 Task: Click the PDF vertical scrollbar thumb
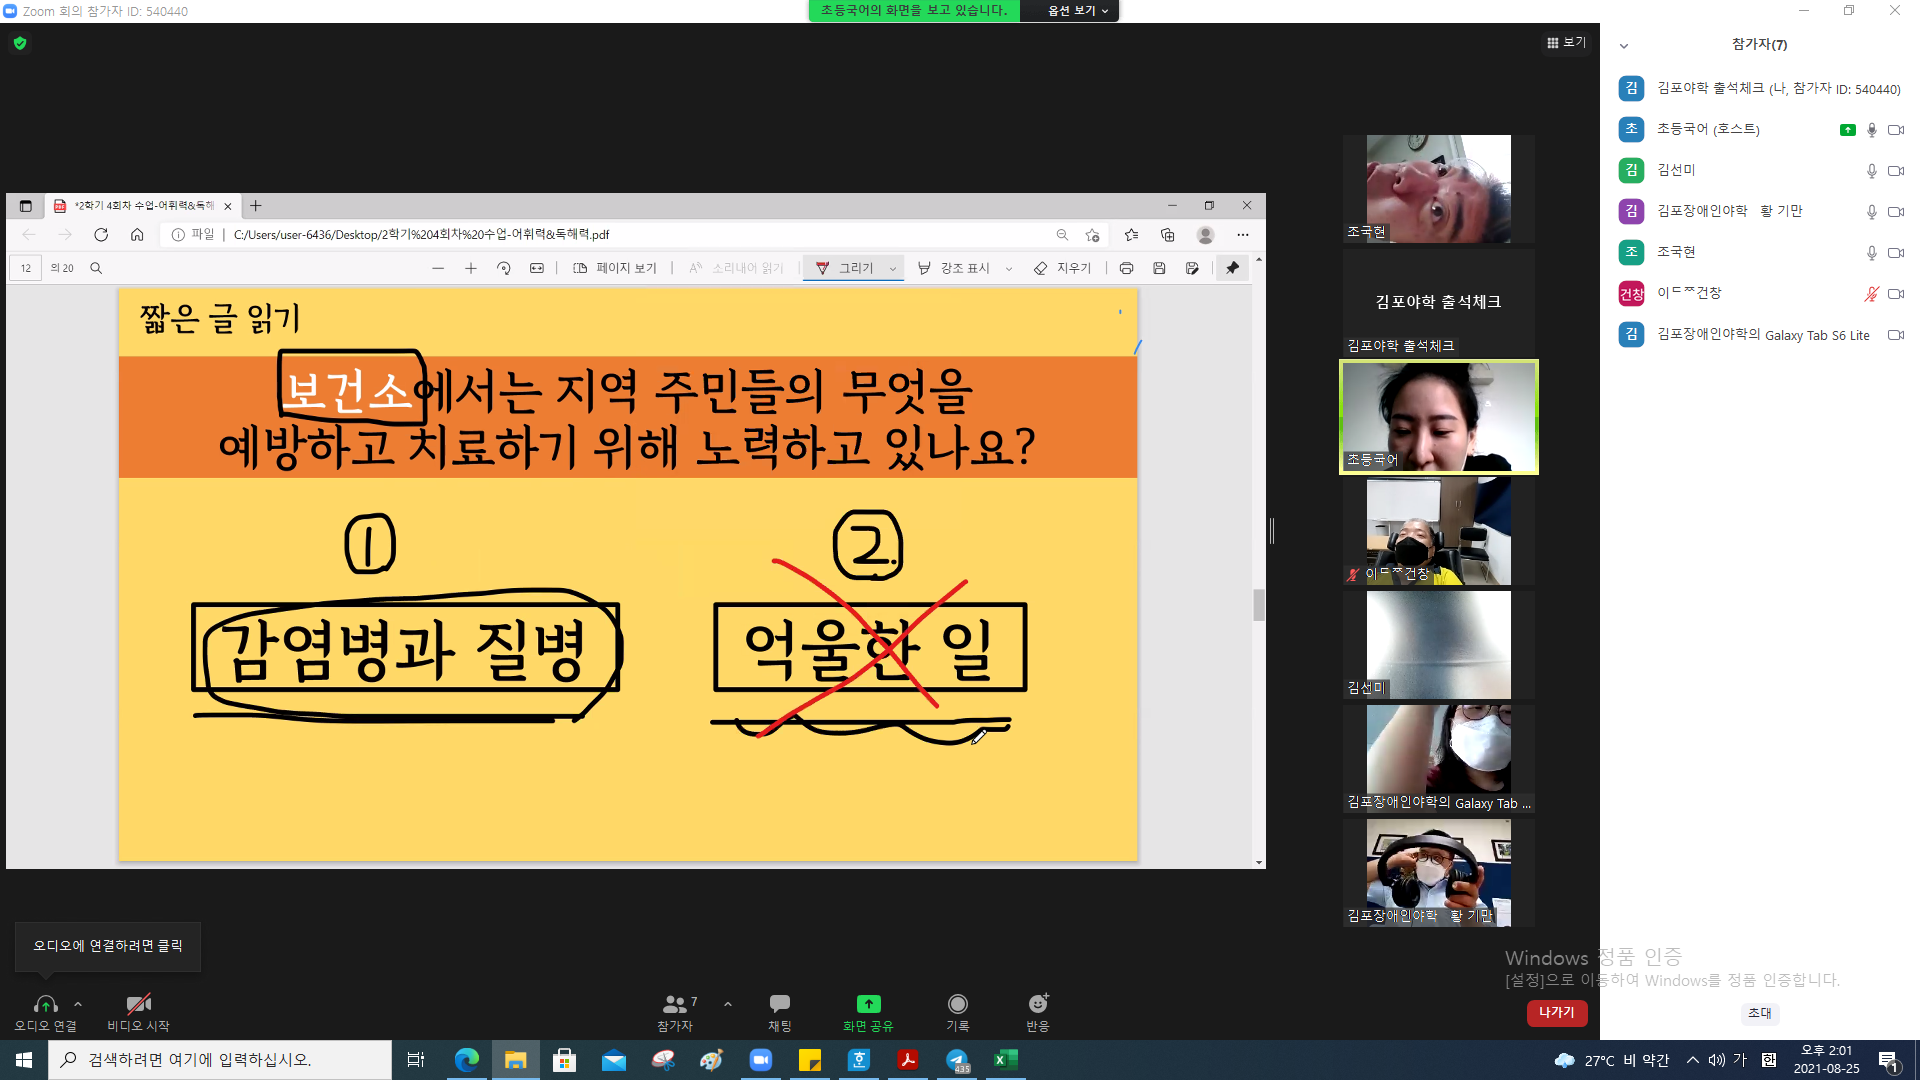1259,605
